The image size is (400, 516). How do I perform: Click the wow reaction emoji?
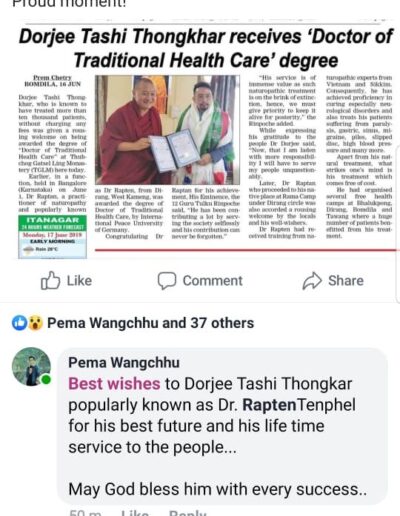pos(35,323)
